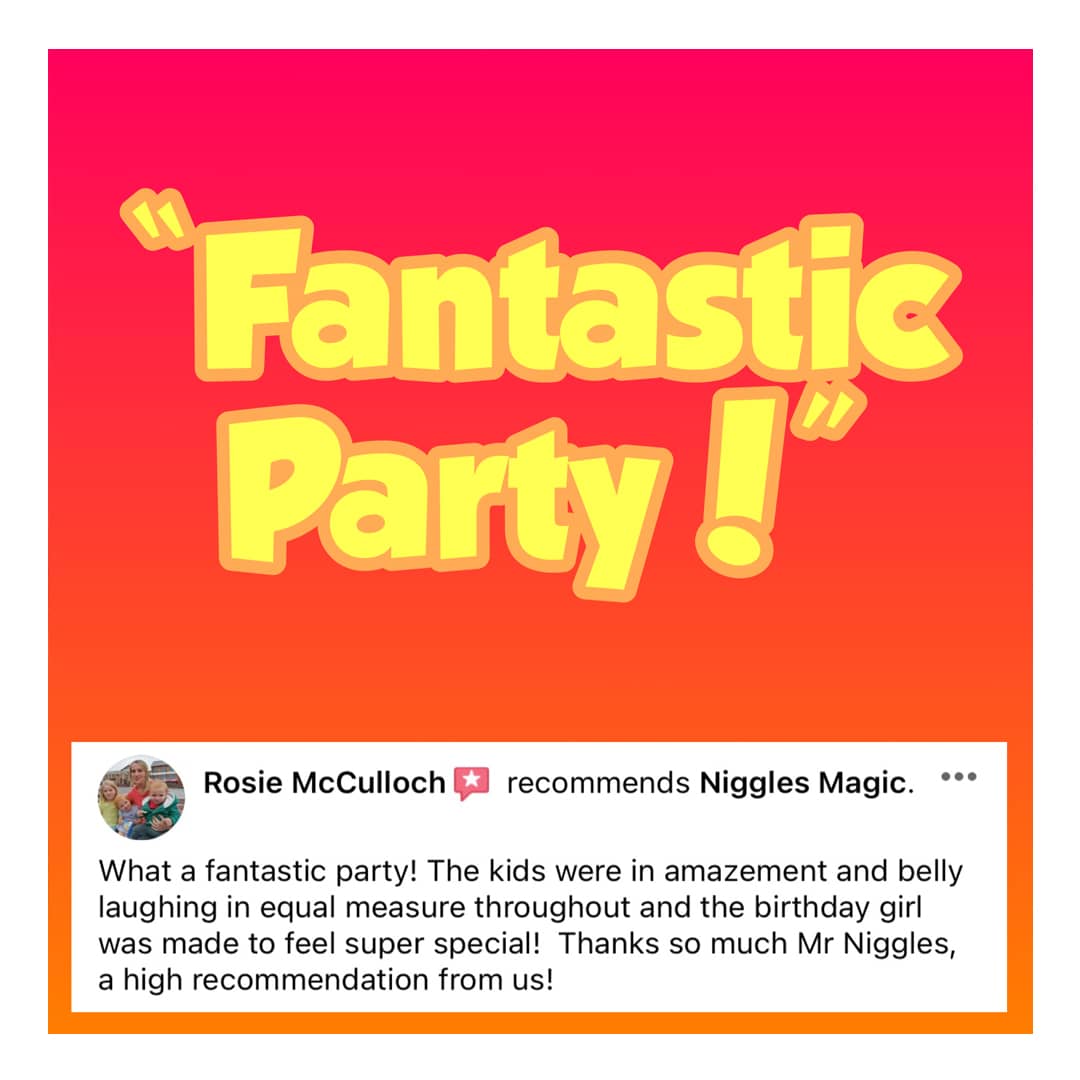Viewport: 1080px width, 1080px height.
Task: Click the line beginning "laughing in equal measure"
Action: point(510,907)
